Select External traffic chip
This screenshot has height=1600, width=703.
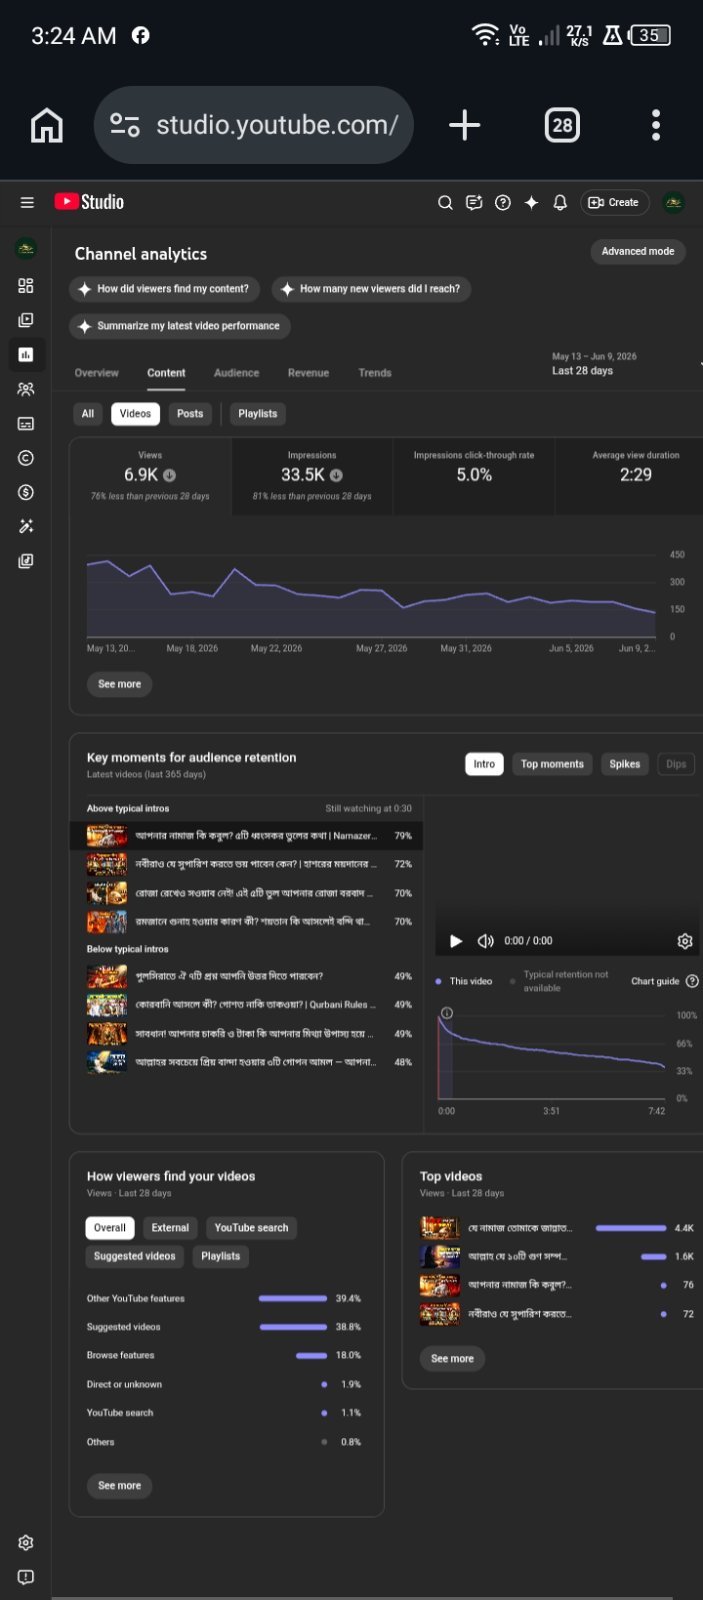click(170, 1228)
